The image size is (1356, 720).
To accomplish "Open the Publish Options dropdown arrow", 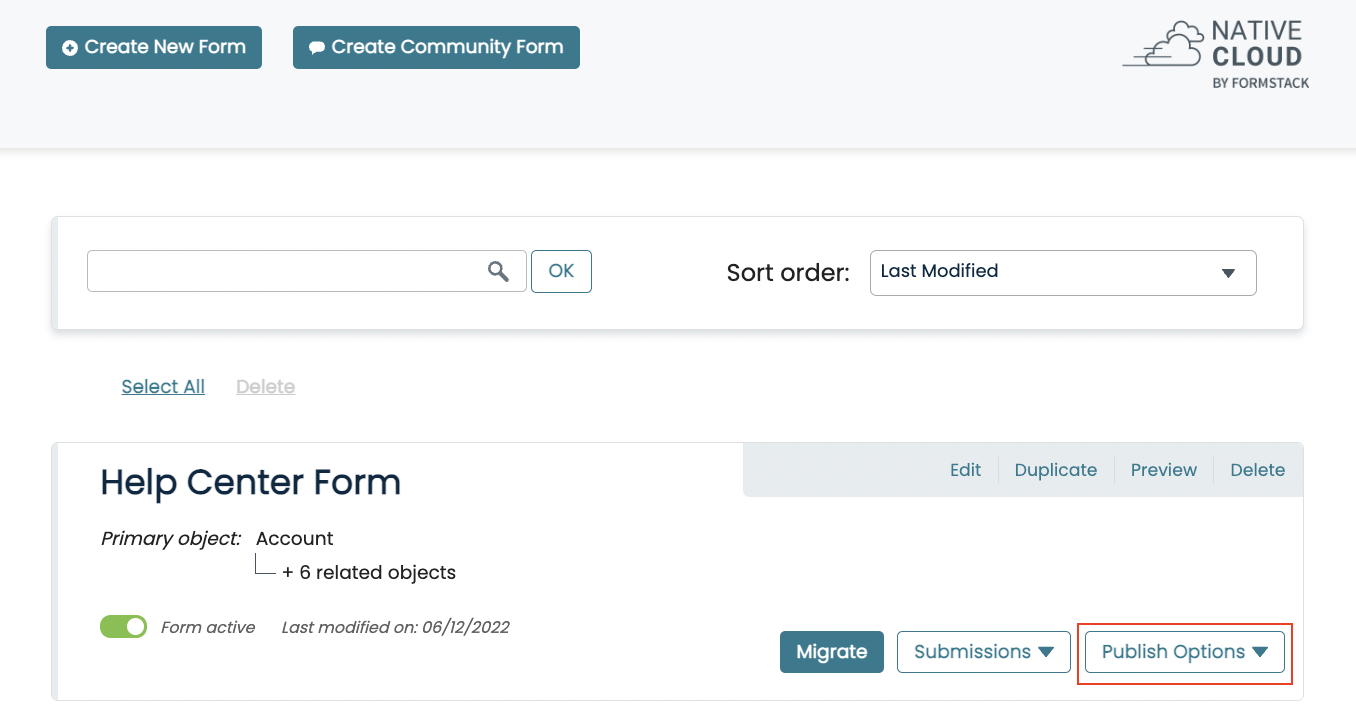I will point(1260,651).
